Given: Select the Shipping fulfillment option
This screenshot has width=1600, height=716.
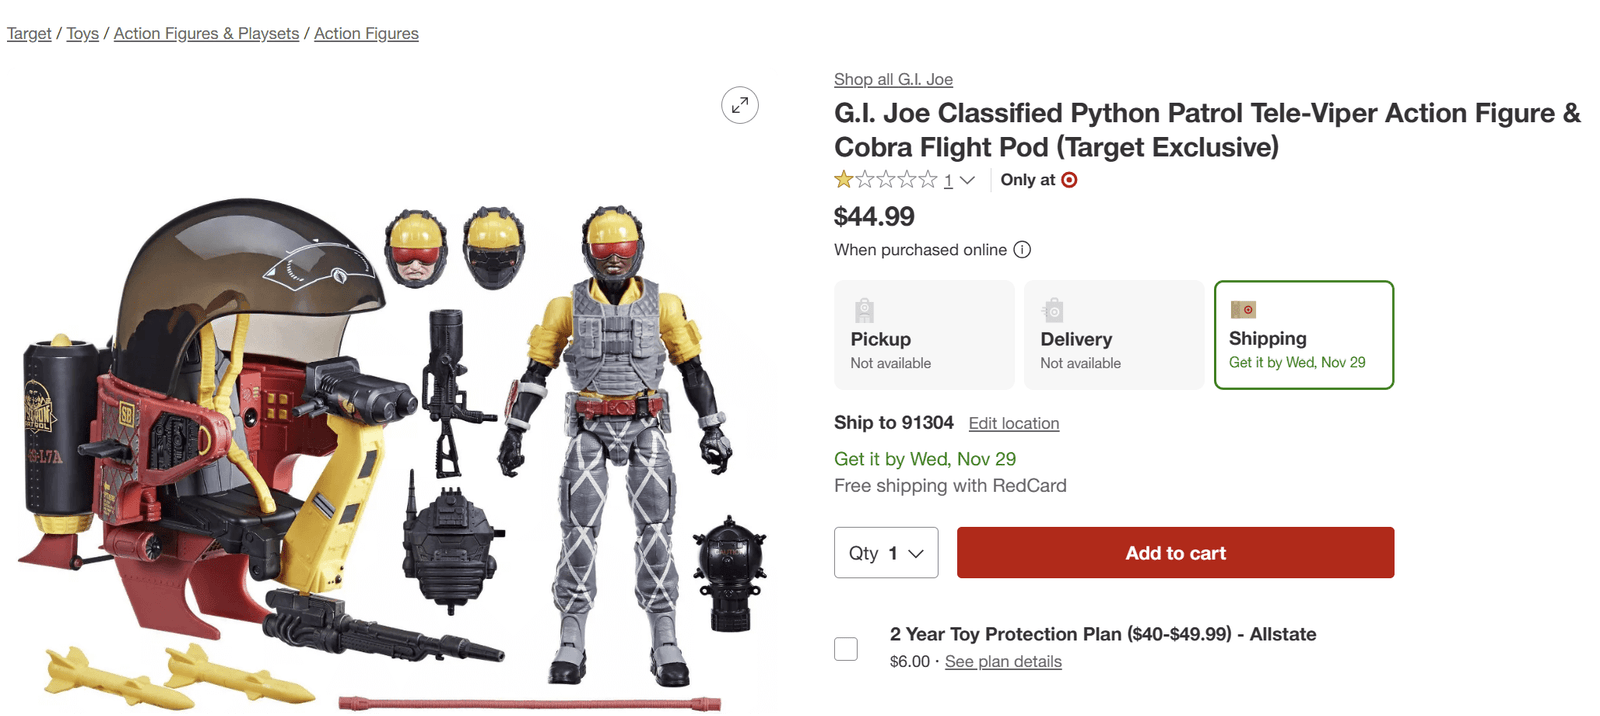Looking at the screenshot, I should pos(1303,336).
